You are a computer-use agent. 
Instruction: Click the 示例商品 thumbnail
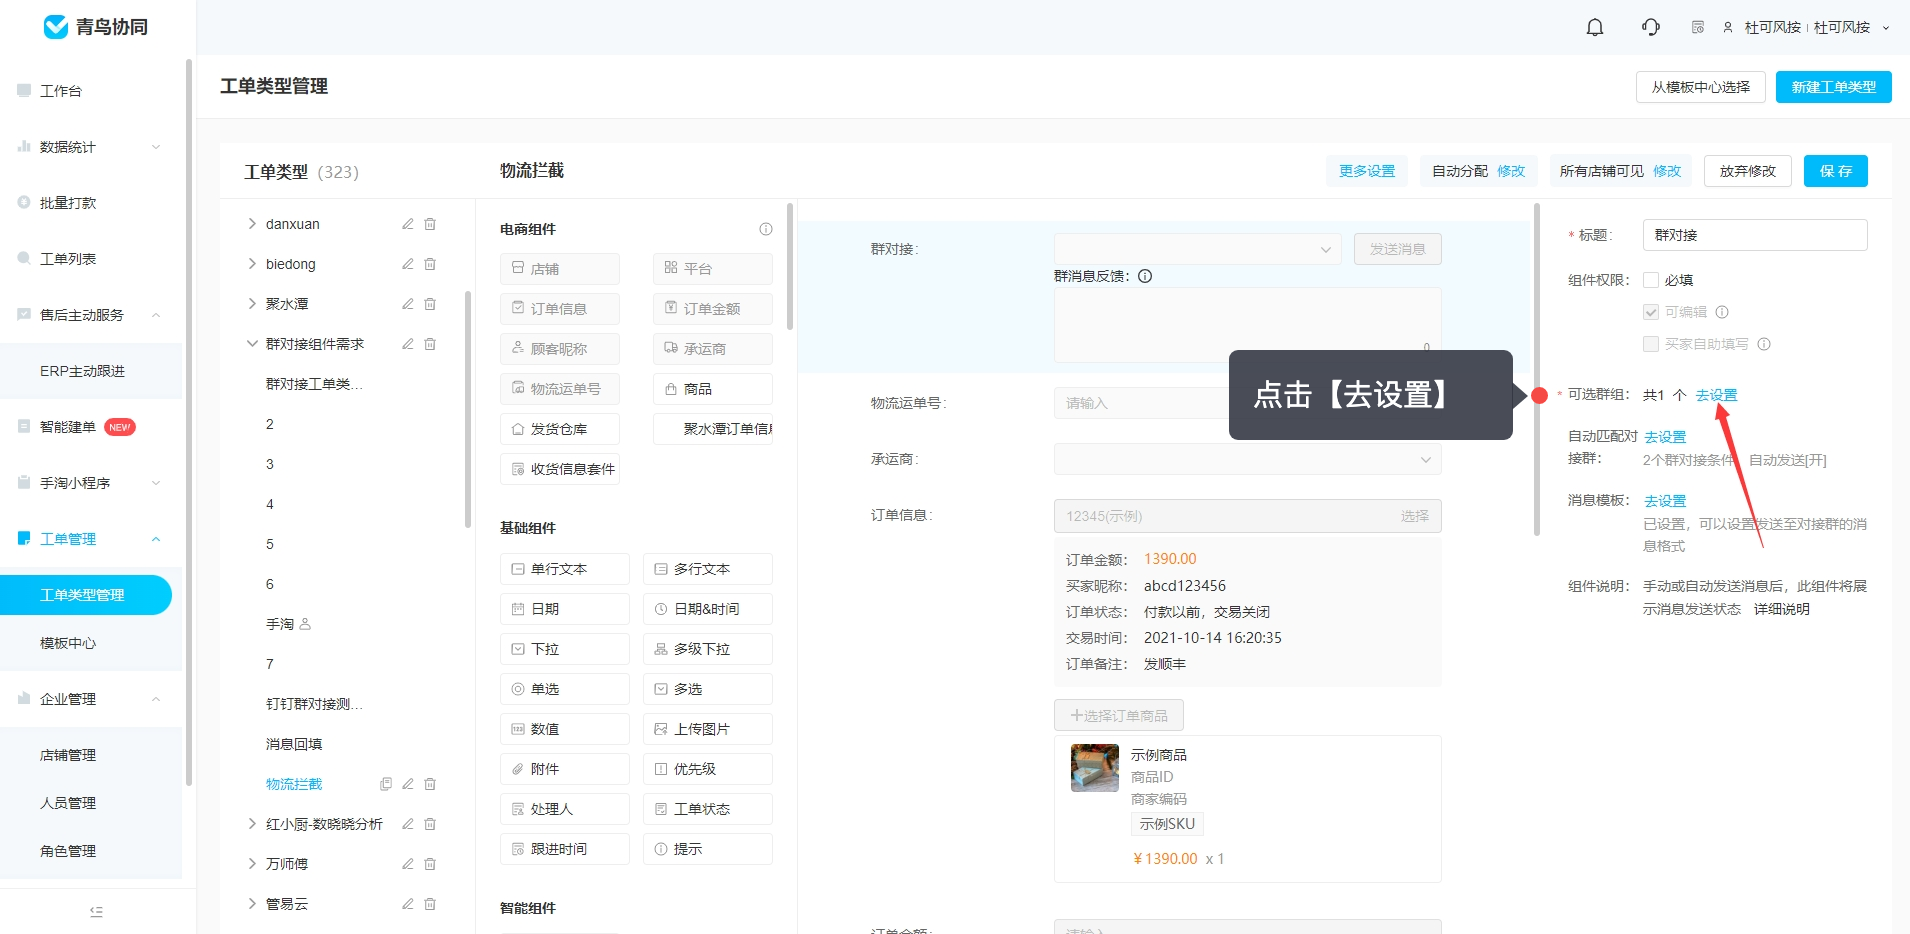(x=1095, y=768)
